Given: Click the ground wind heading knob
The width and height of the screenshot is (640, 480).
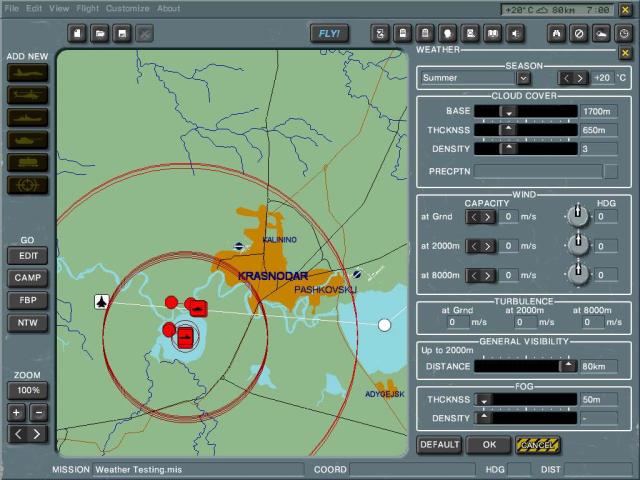Looking at the screenshot, I should [576, 216].
